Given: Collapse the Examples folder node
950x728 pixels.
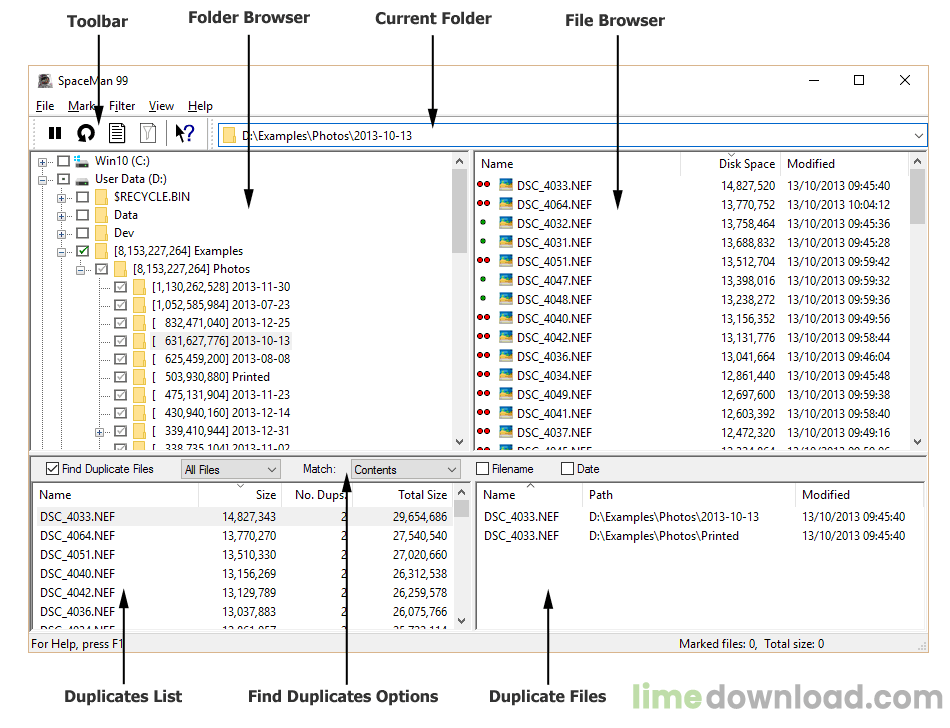Looking at the screenshot, I should (x=62, y=252).
